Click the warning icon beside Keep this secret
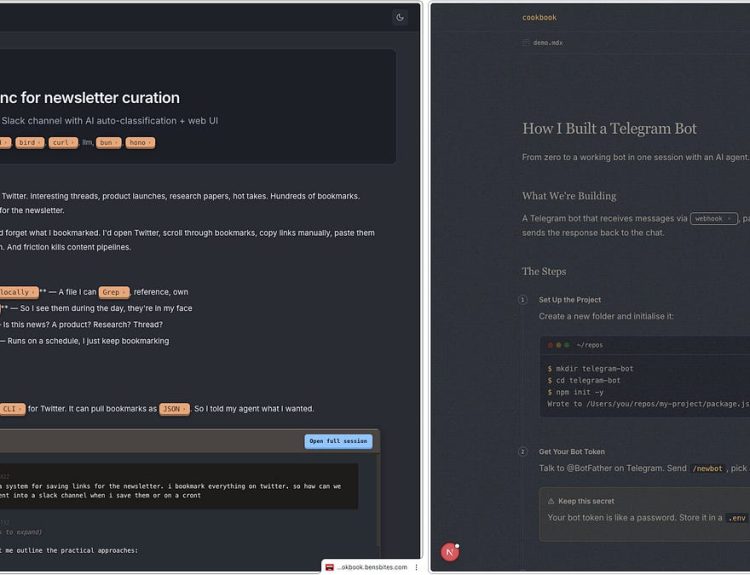Viewport: 750px width, 575px height. pyautogui.click(x=550, y=501)
